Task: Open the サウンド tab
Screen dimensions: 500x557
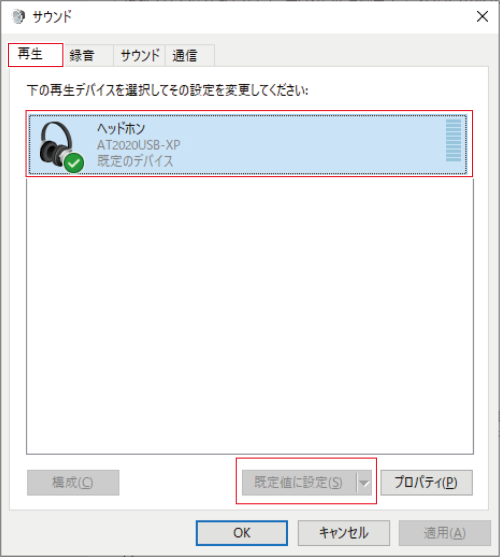Action: click(x=140, y=55)
